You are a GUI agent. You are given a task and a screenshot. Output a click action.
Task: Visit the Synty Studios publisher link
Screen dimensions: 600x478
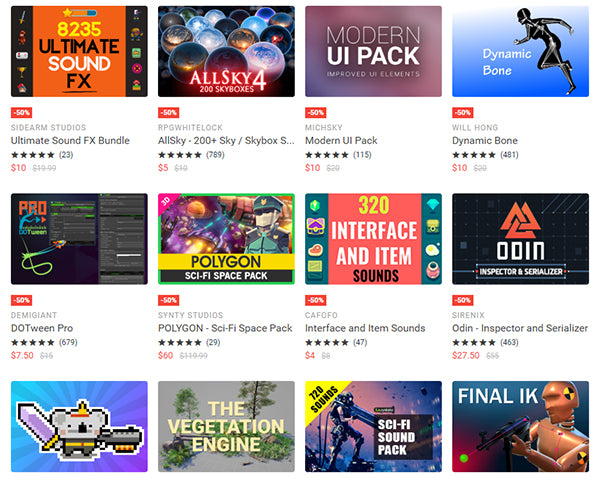coord(190,315)
